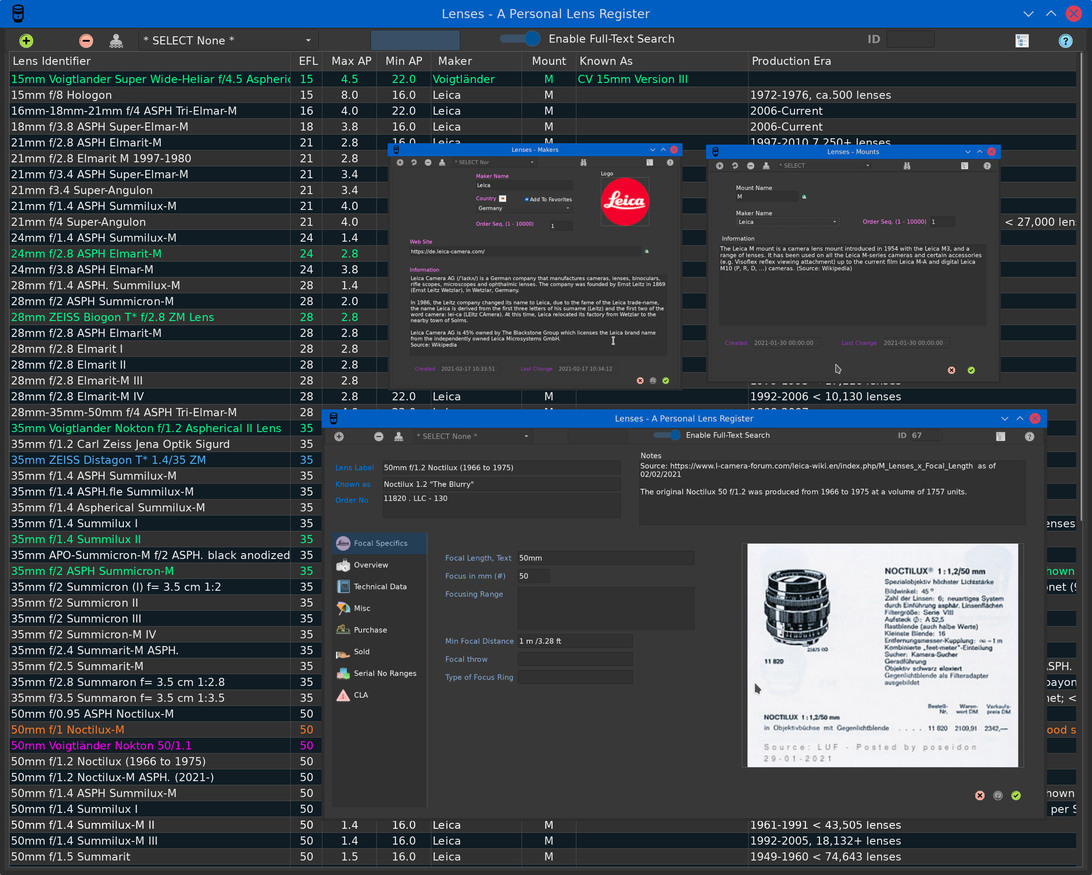This screenshot has width=1092, height=875.
Task: Click the green save checkmark in lens detail window
Action: pyautogui.click(x=1015, y=796)
